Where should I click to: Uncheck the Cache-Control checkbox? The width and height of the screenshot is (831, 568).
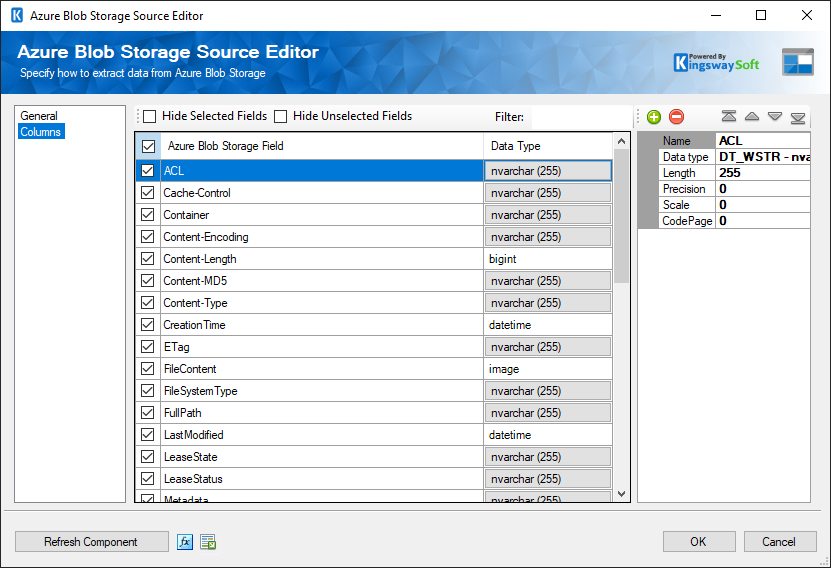tap(147, 193)
